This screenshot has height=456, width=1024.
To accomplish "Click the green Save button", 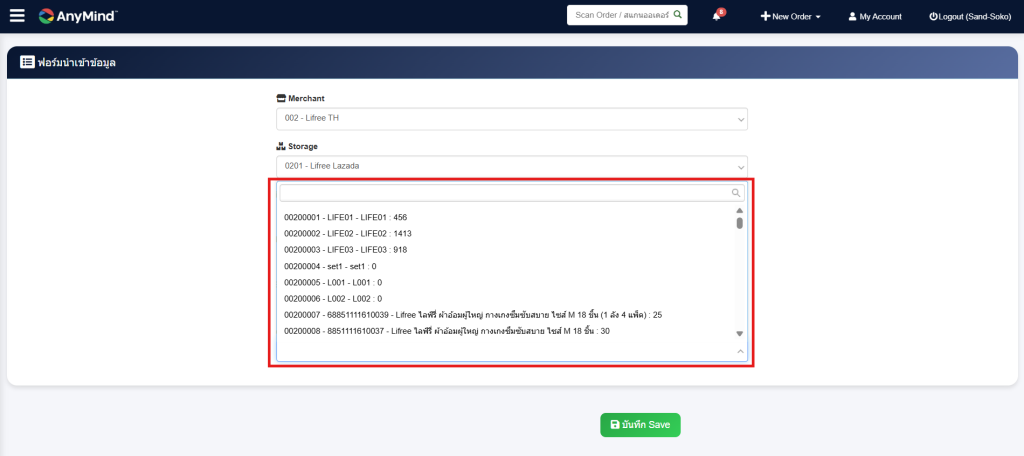I will coord(640,424).
